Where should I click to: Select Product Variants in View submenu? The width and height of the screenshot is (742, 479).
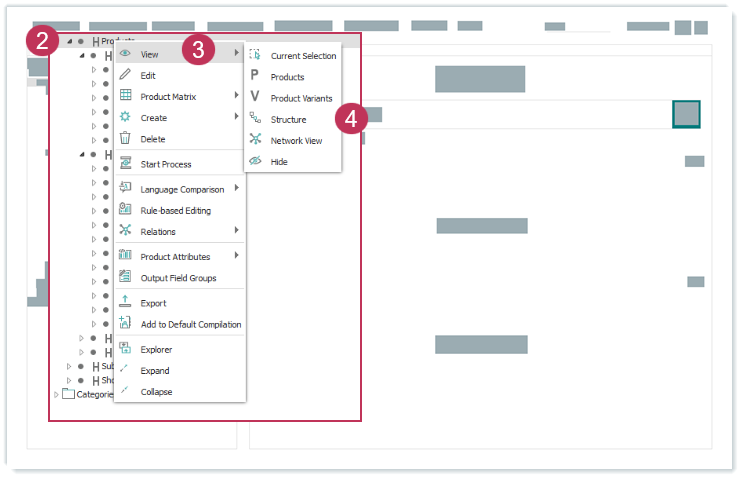301,98
